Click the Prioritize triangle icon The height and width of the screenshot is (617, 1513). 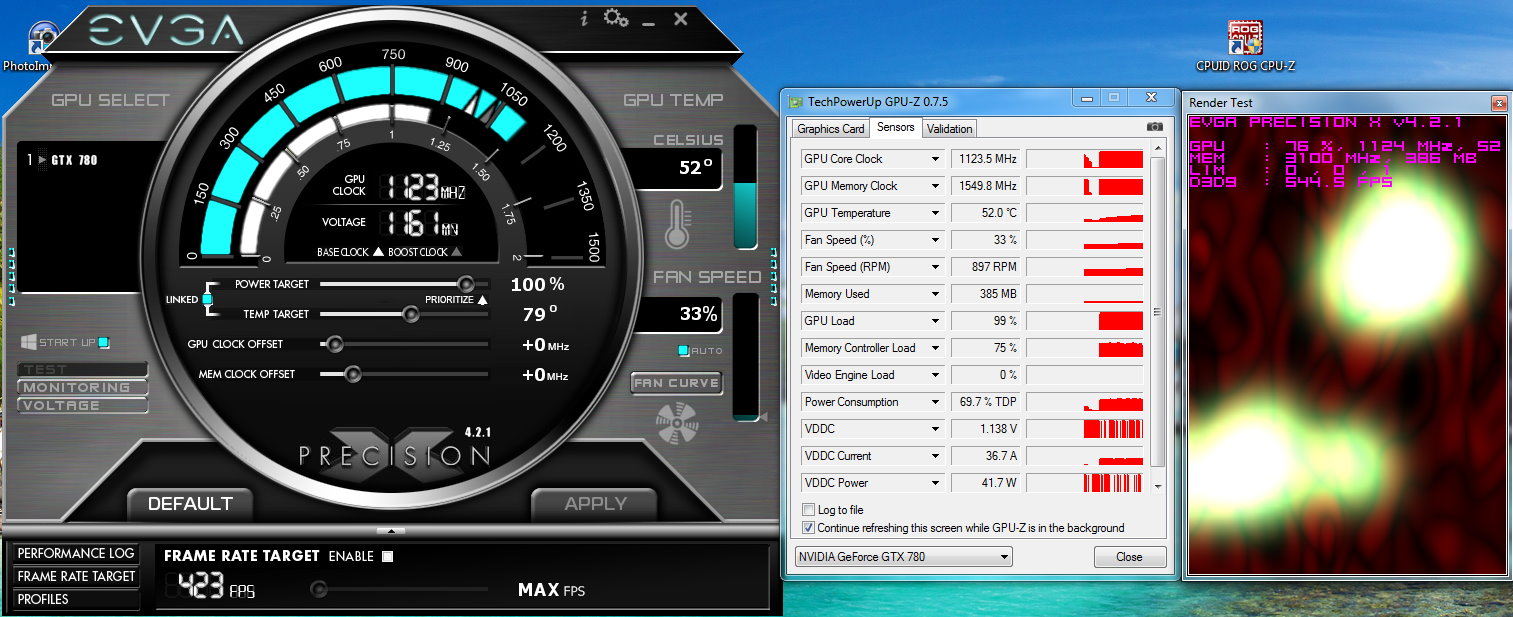coord(482,299)
